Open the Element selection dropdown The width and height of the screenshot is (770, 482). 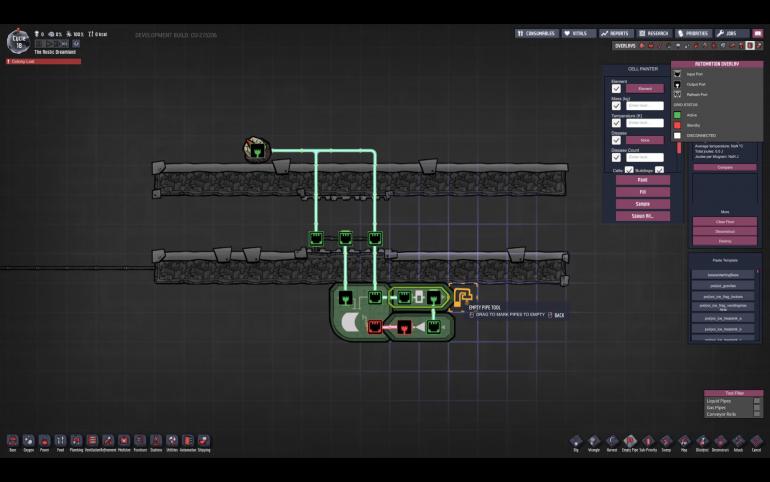[x=645, y=88]
